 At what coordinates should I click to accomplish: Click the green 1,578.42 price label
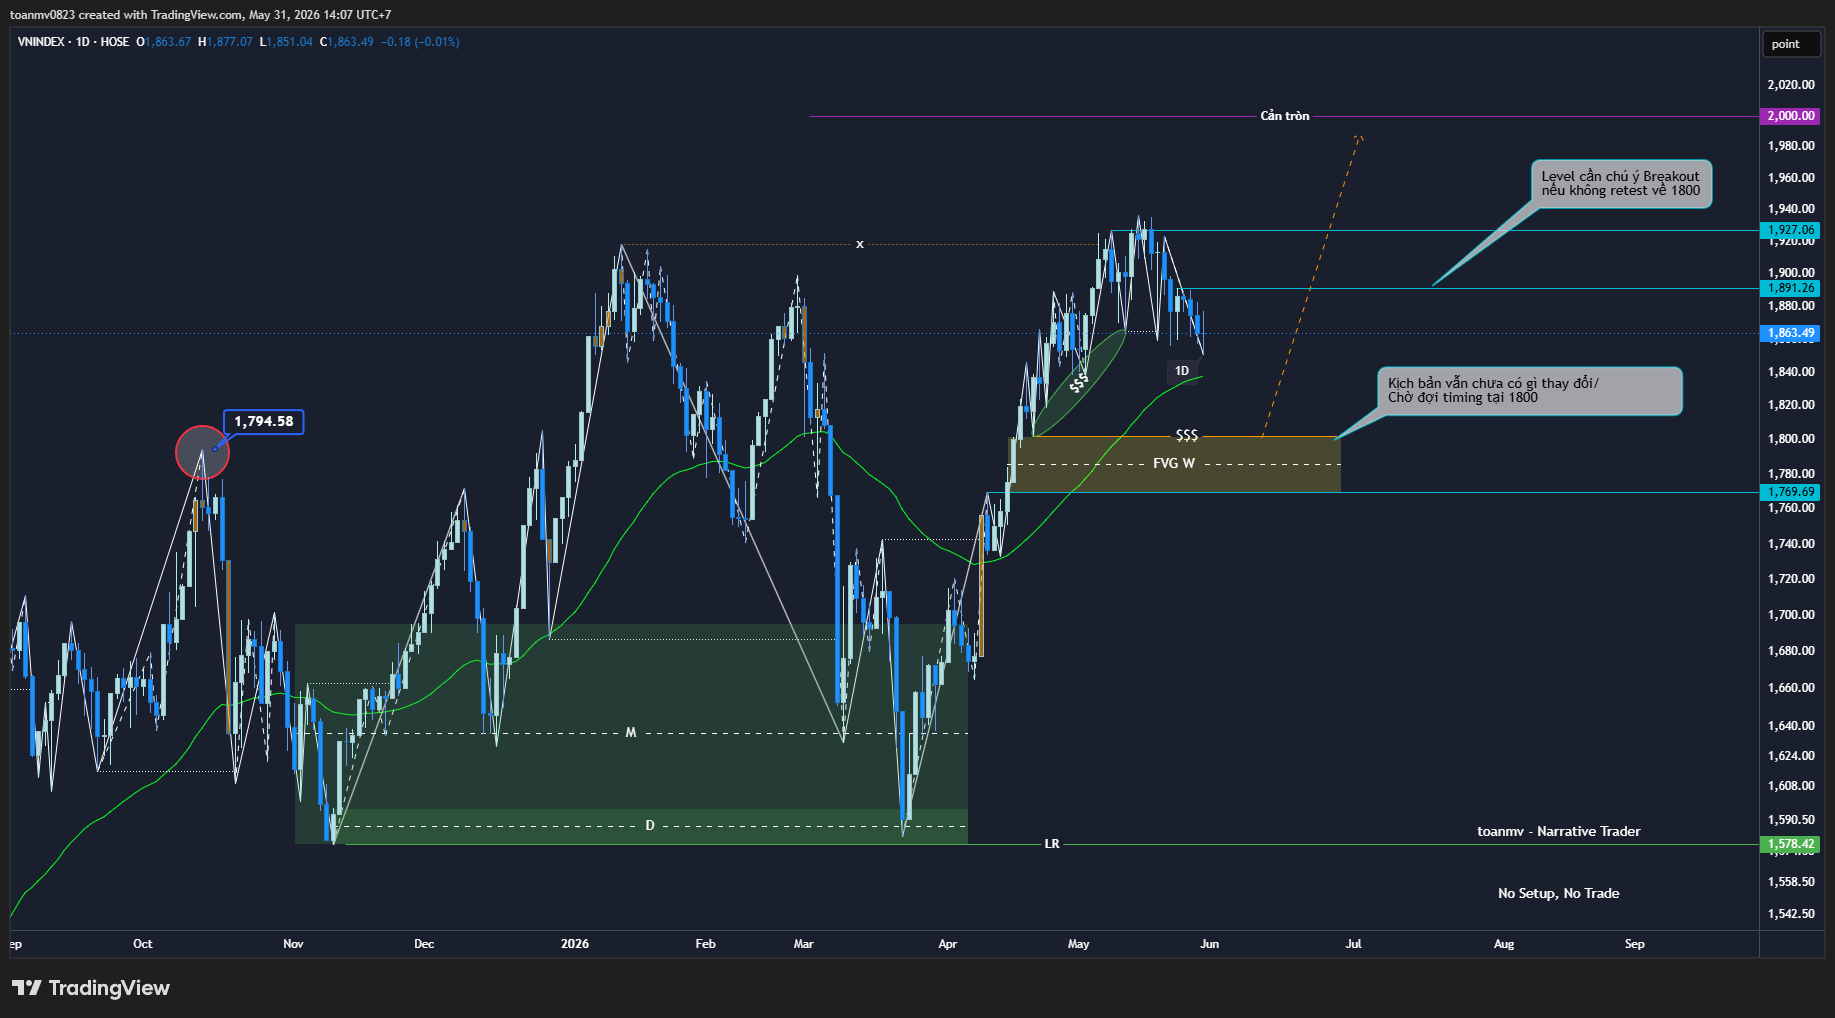(x=1790, y=844)
